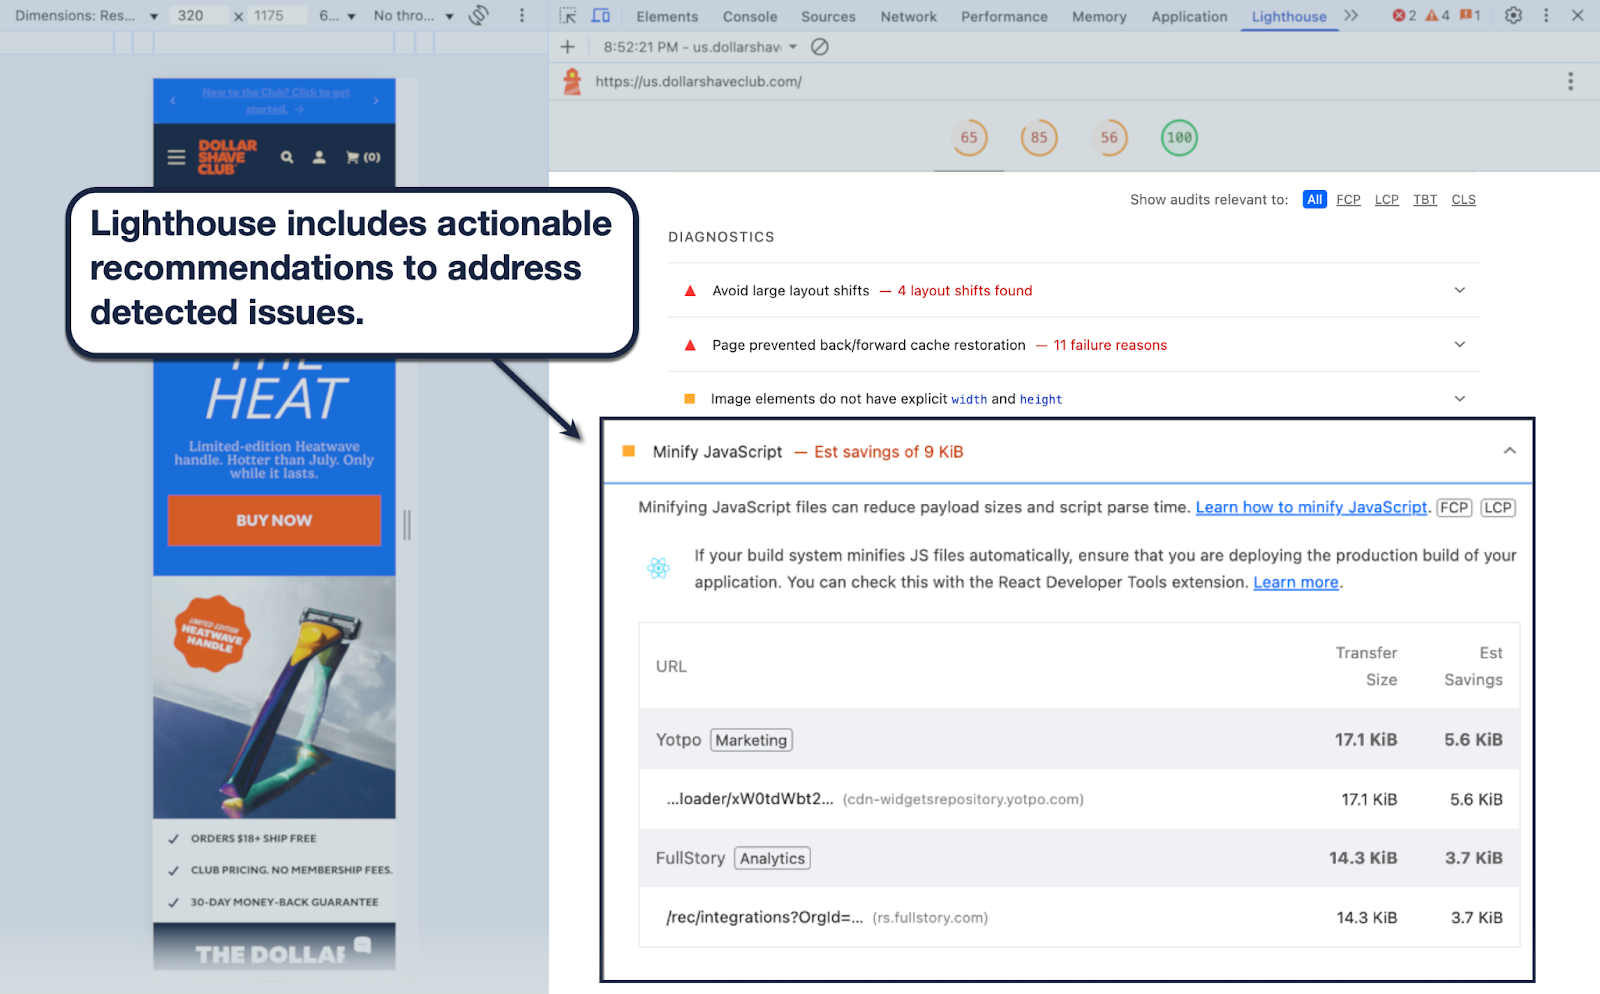Click the Yotpo entity row
Image resolution: width=1600 pixels, height=994 pixels.
click(1079, 740)
